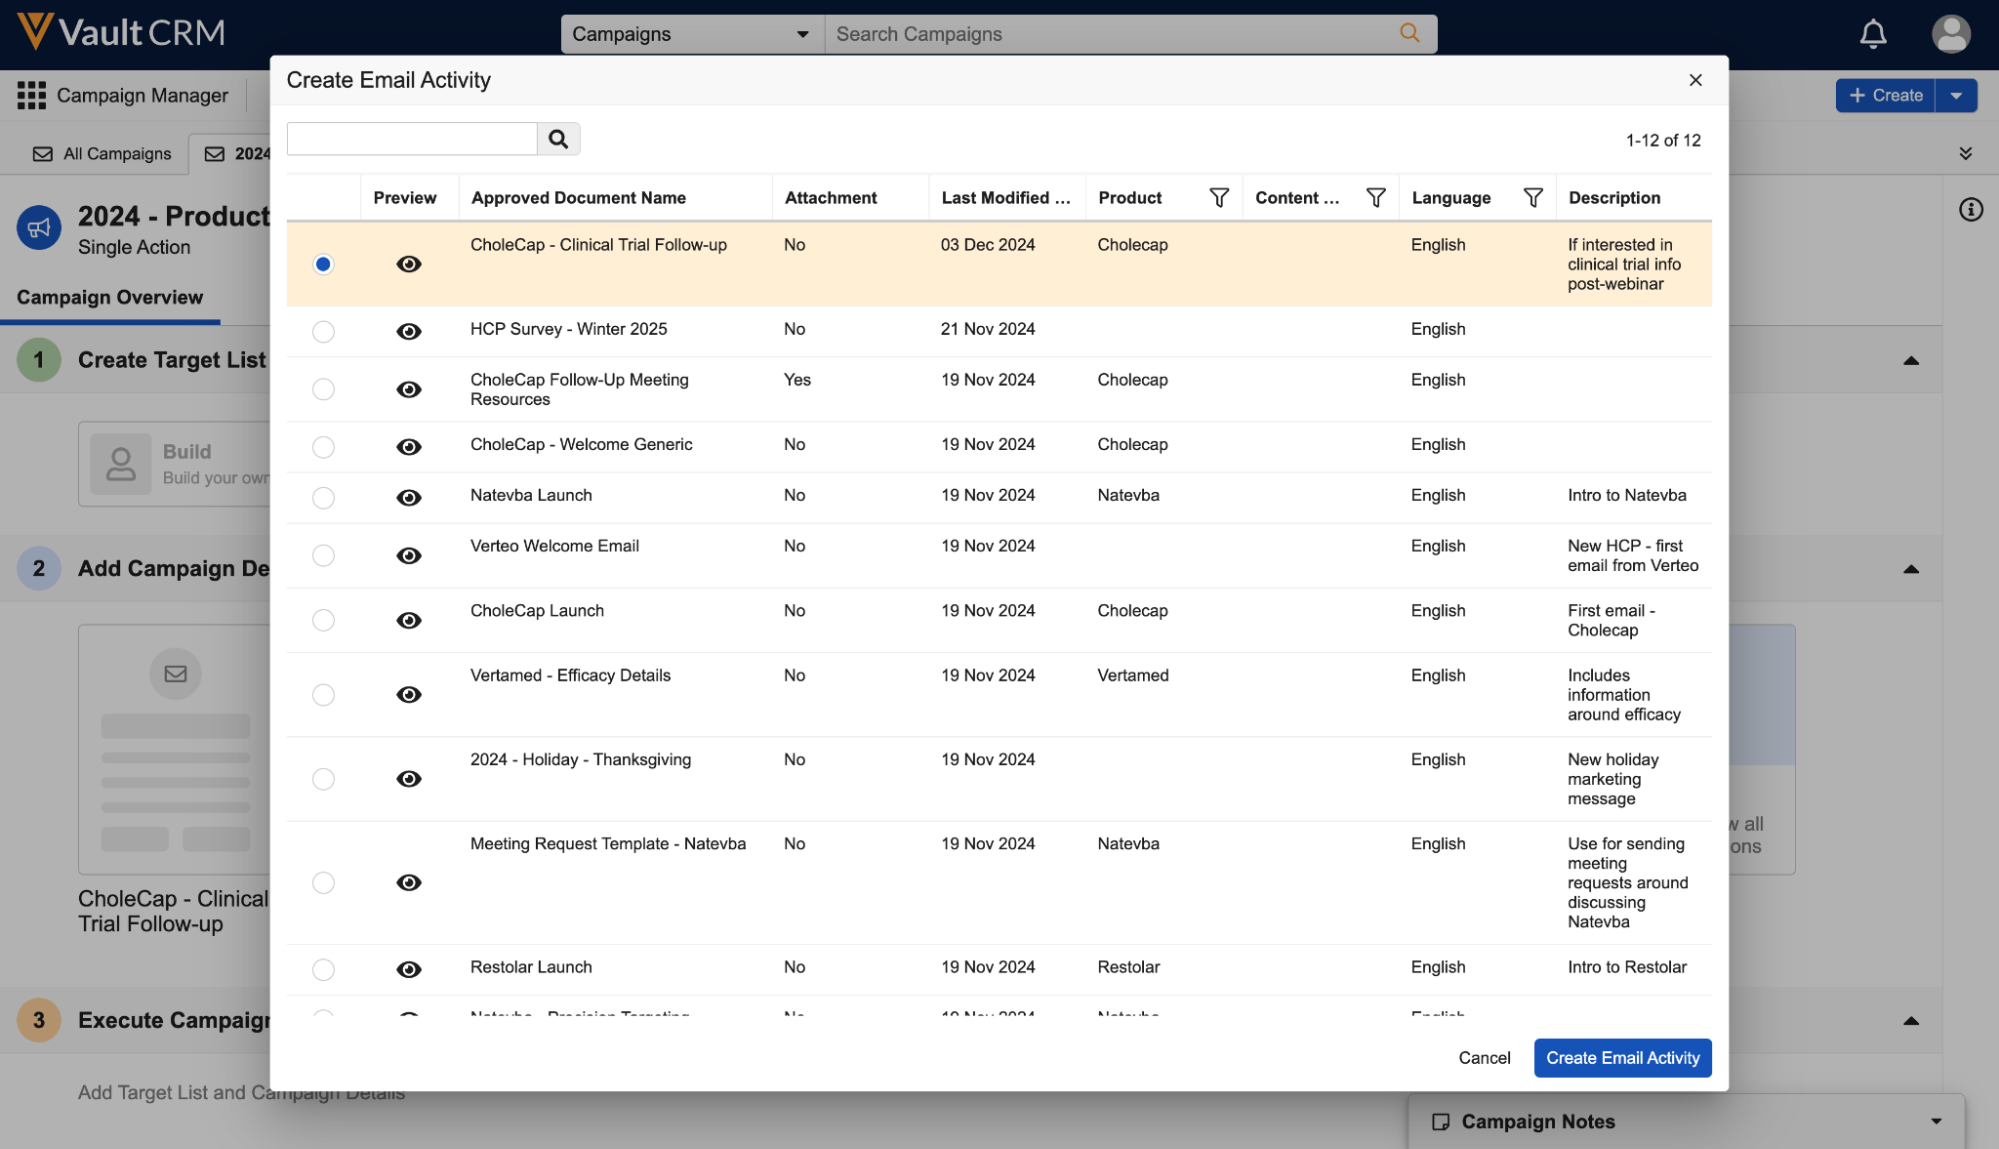This screenshot has height=1149, width=1999.
Task: Expand the Campaign Notes panel
Action: (1936, 1121)
